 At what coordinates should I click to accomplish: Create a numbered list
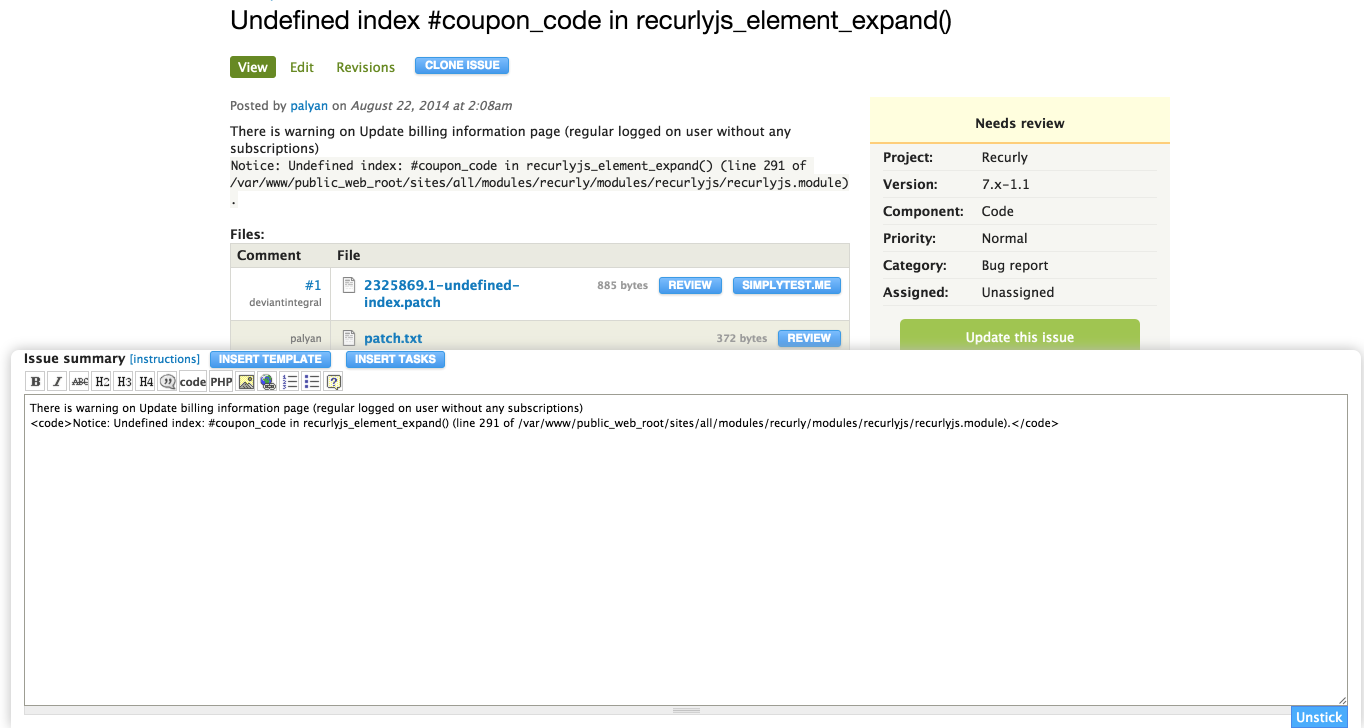pyautogui.click(x=290, y=381)
